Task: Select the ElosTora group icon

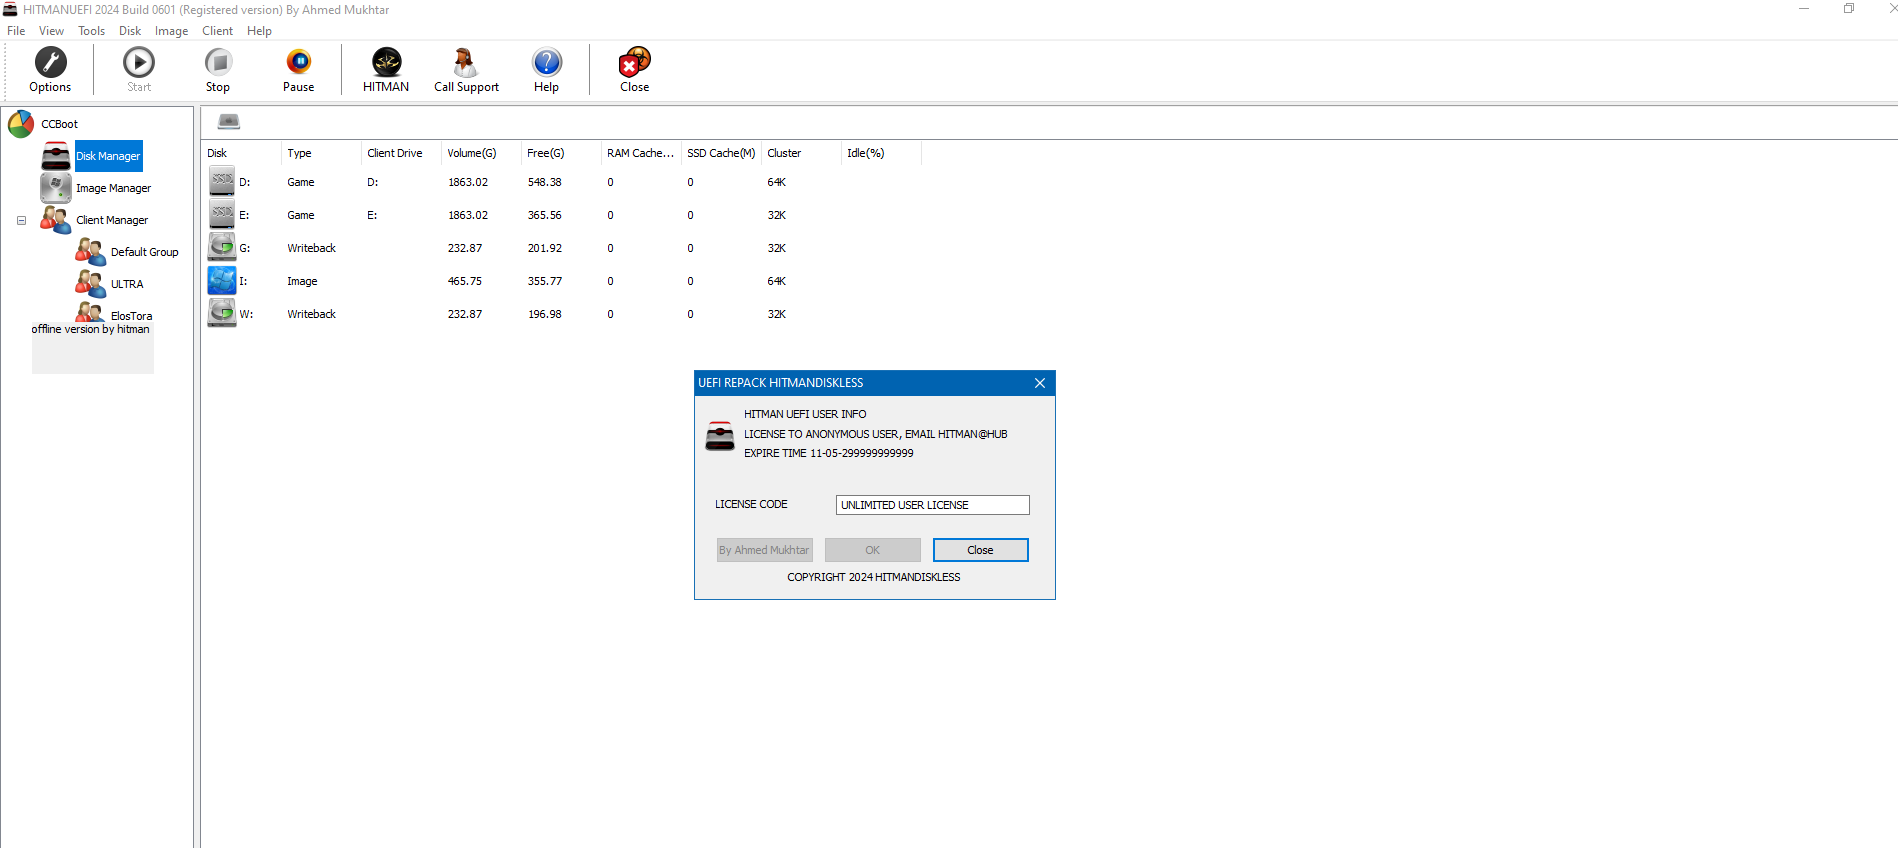Action: tap(91, 313)
